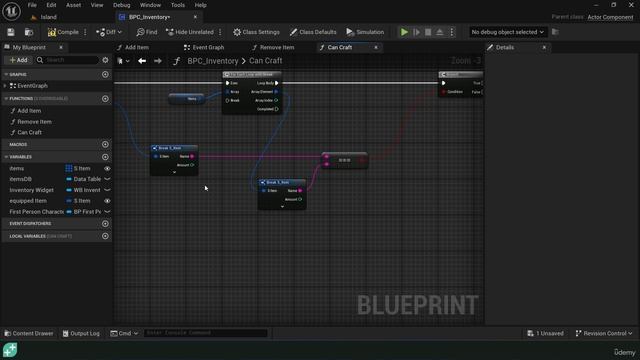
Task: Open play options three-dot menu
Action: 451,32
